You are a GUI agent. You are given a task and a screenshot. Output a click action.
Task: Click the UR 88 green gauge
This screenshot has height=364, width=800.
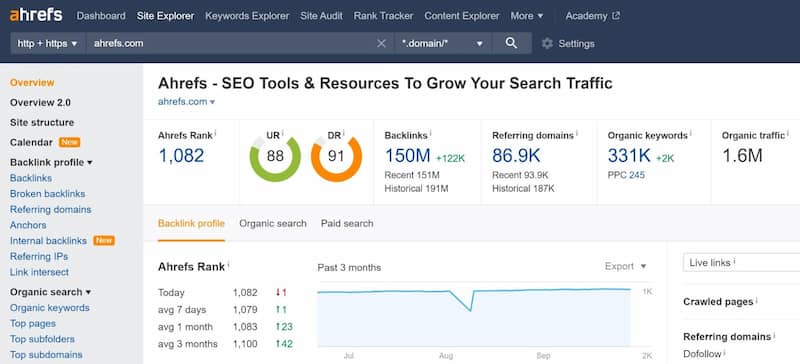[x=275, y=156]
